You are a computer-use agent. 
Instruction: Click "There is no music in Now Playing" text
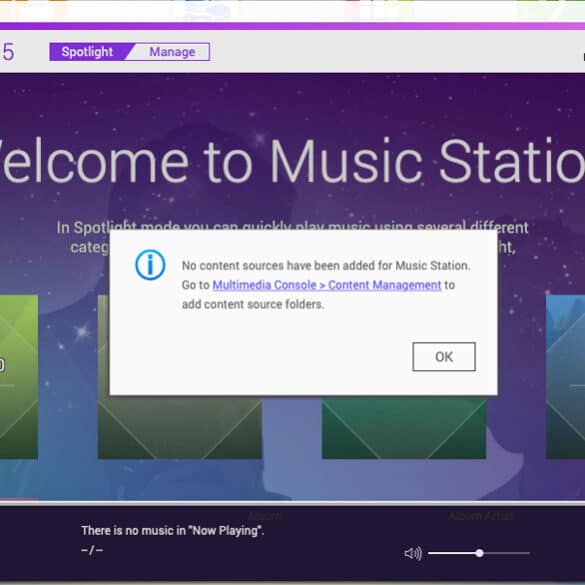pos(173,531)
